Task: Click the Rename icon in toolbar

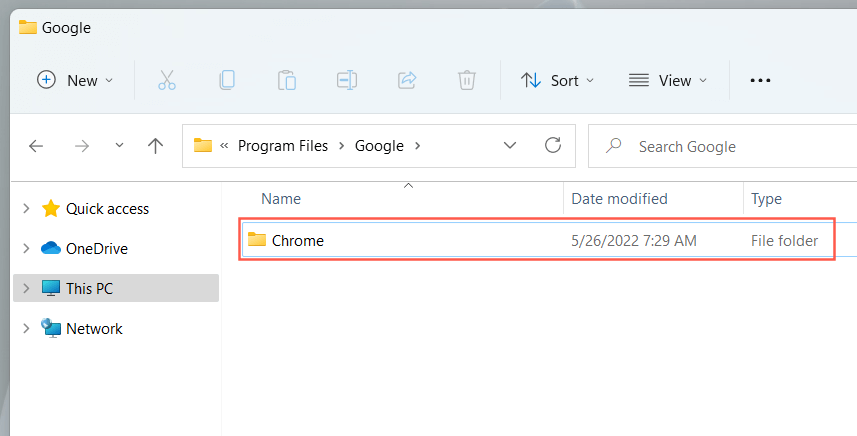Action: (347, 81)
